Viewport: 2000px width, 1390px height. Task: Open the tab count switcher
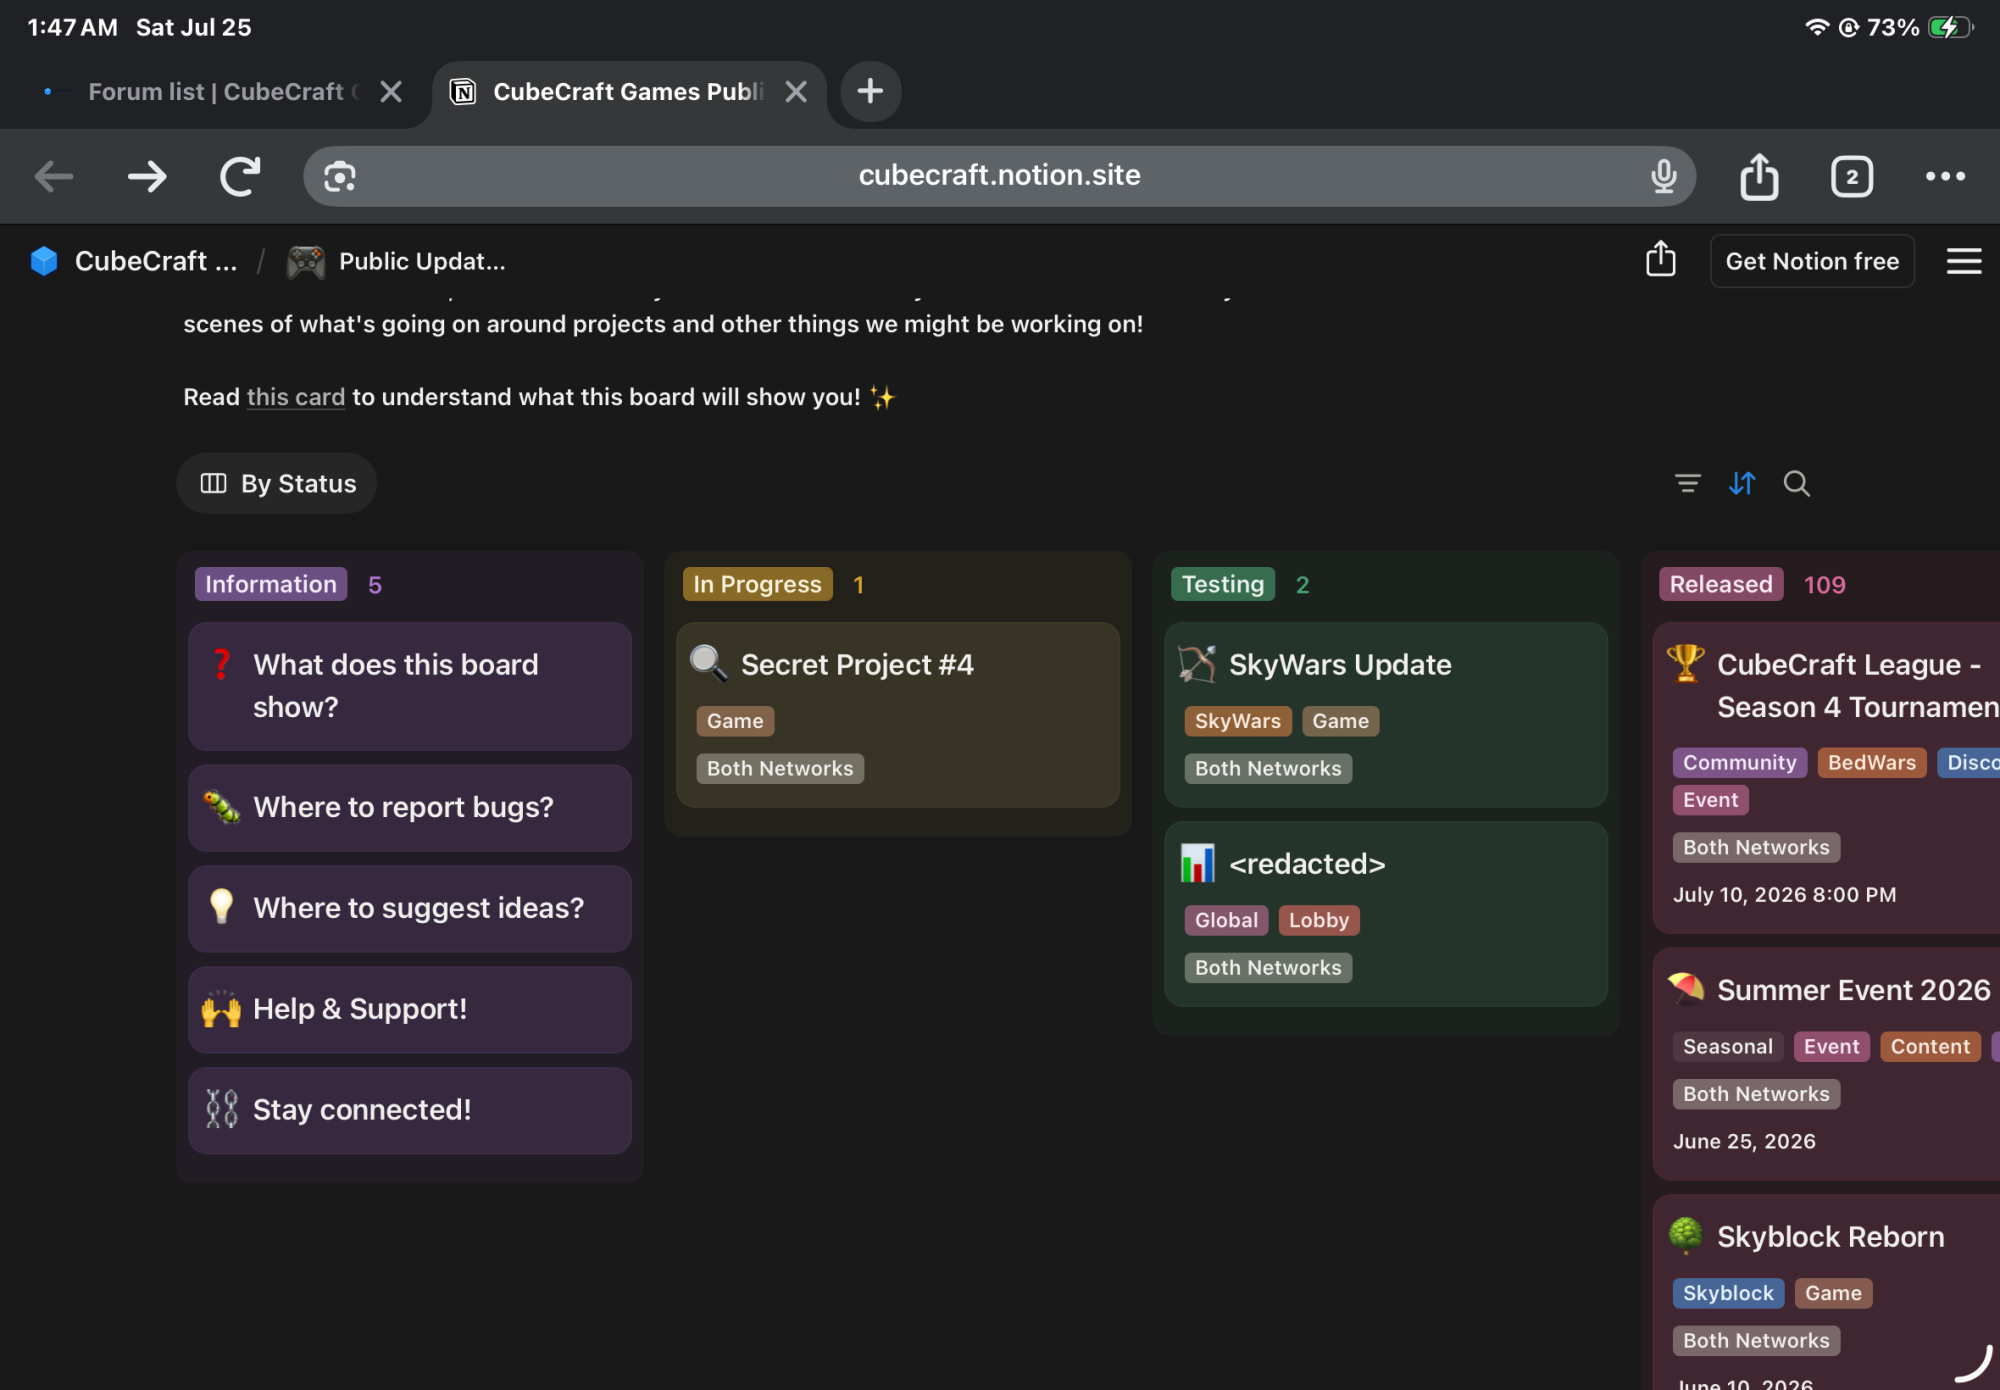point(1852,176)
